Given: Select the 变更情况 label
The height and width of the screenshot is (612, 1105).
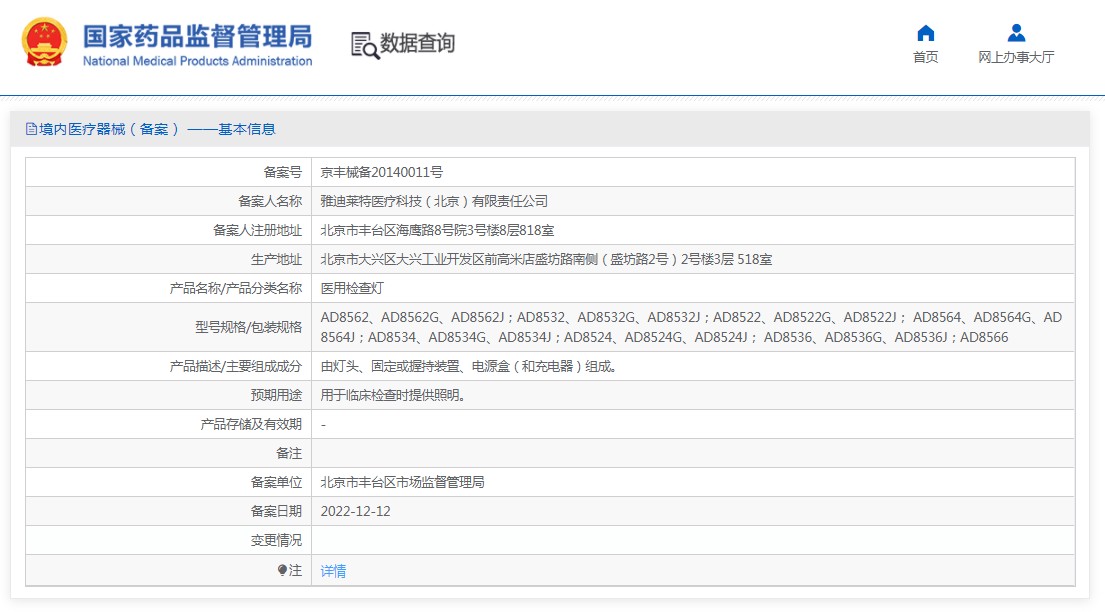Looking at the screenshot, I should click(276, 540).
